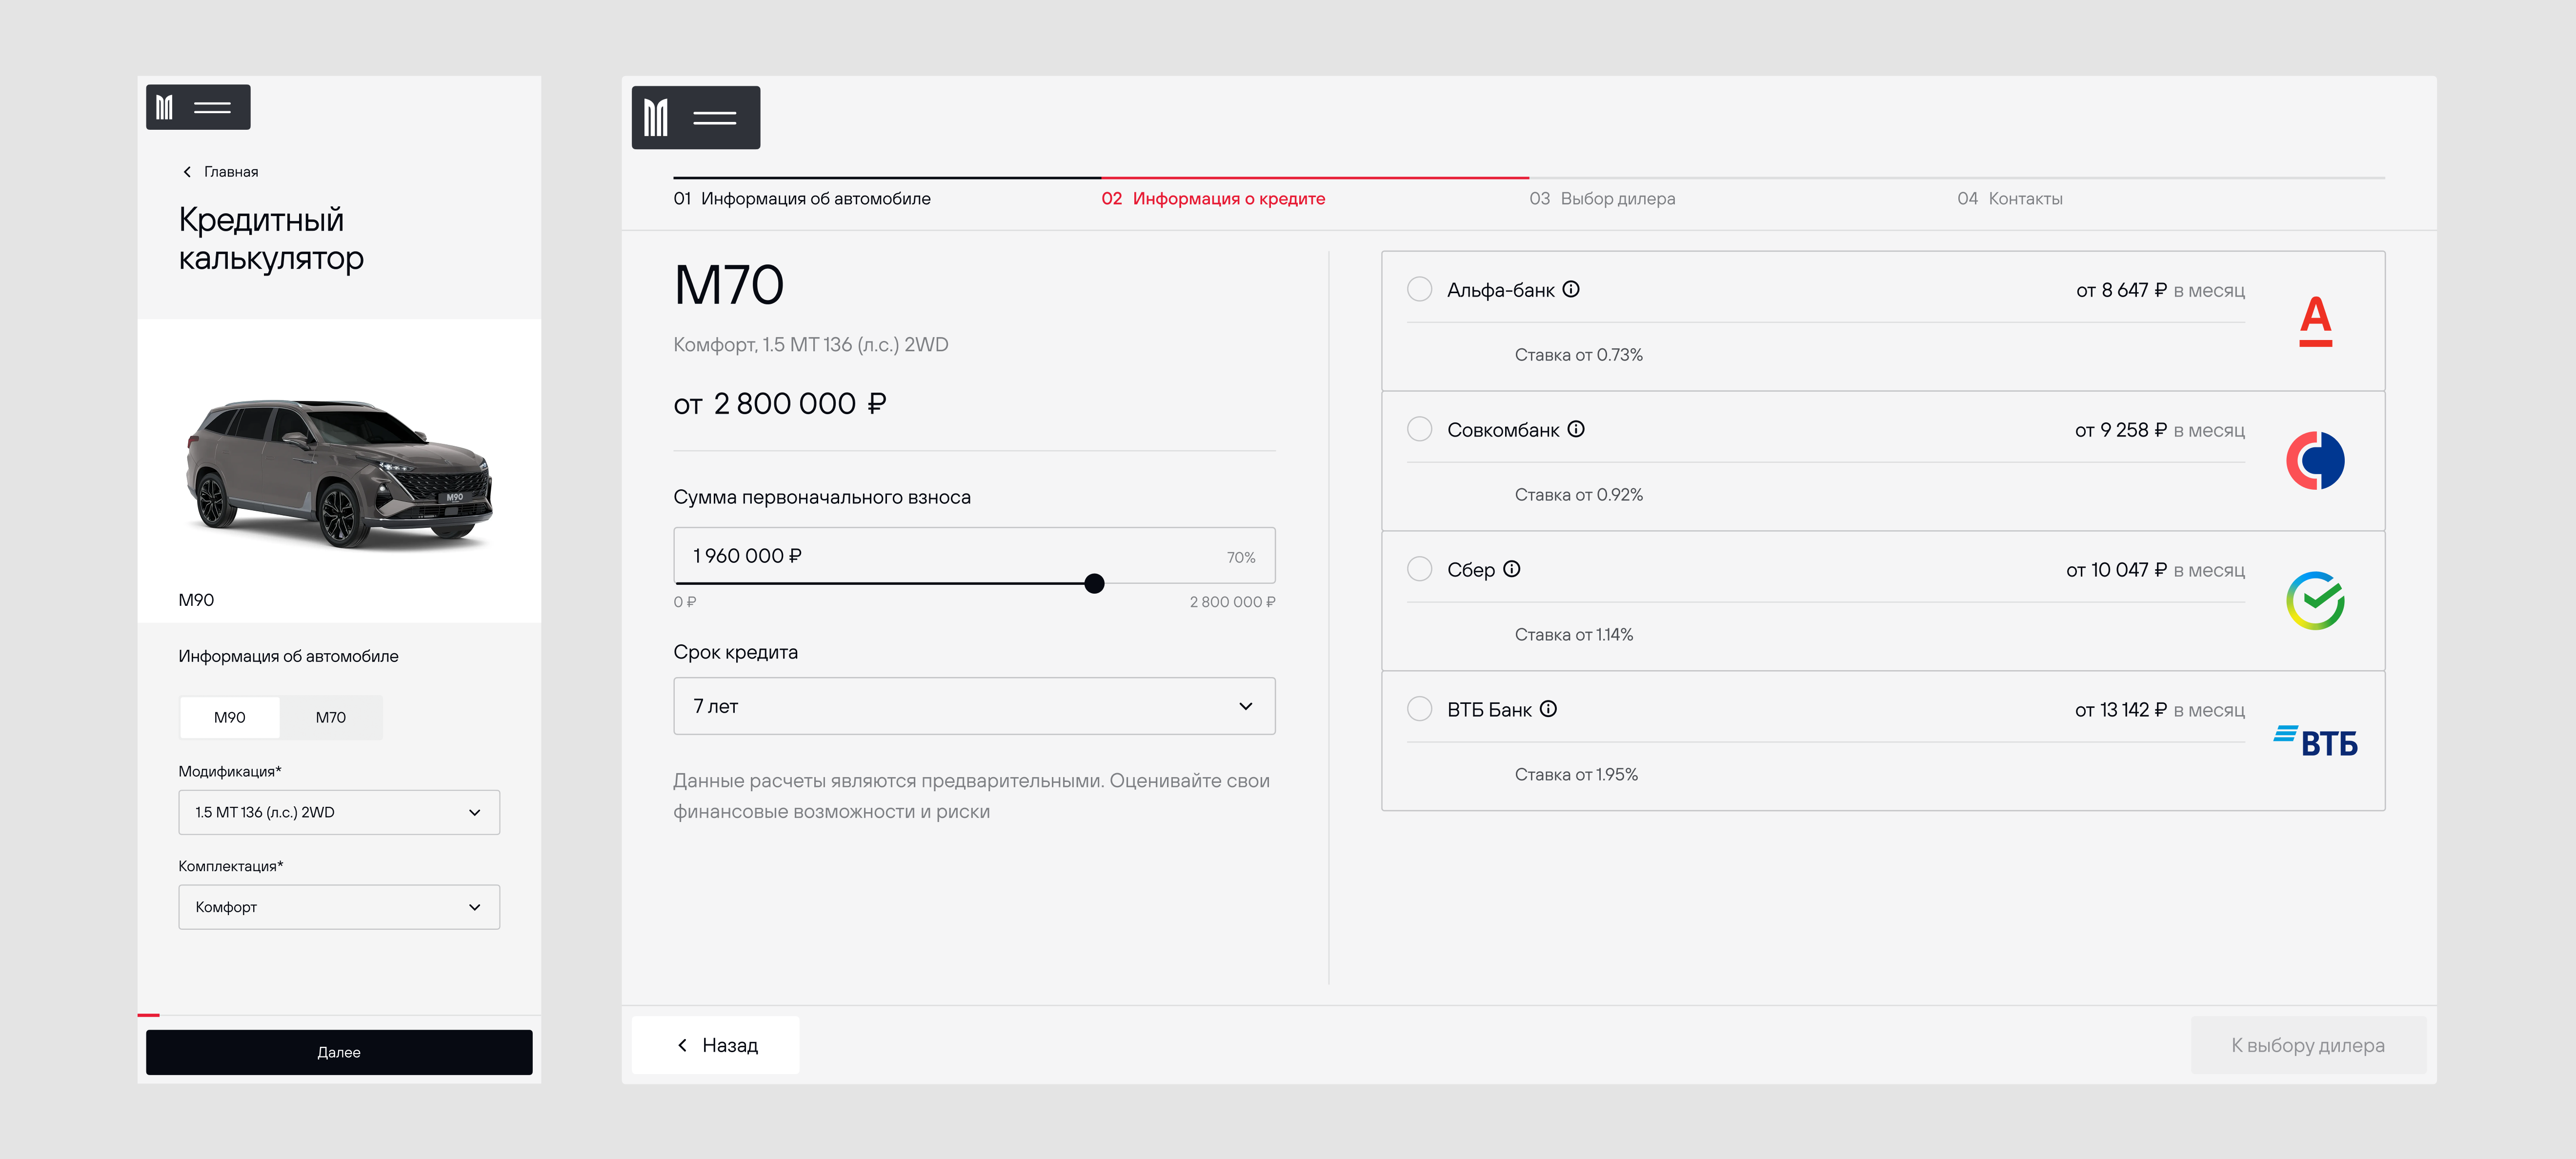This screenshot has width=2576, height=1159.
Task: Open hamburger menu in mobile panel header
Action: pyautogui.click(x=212, y=107)
